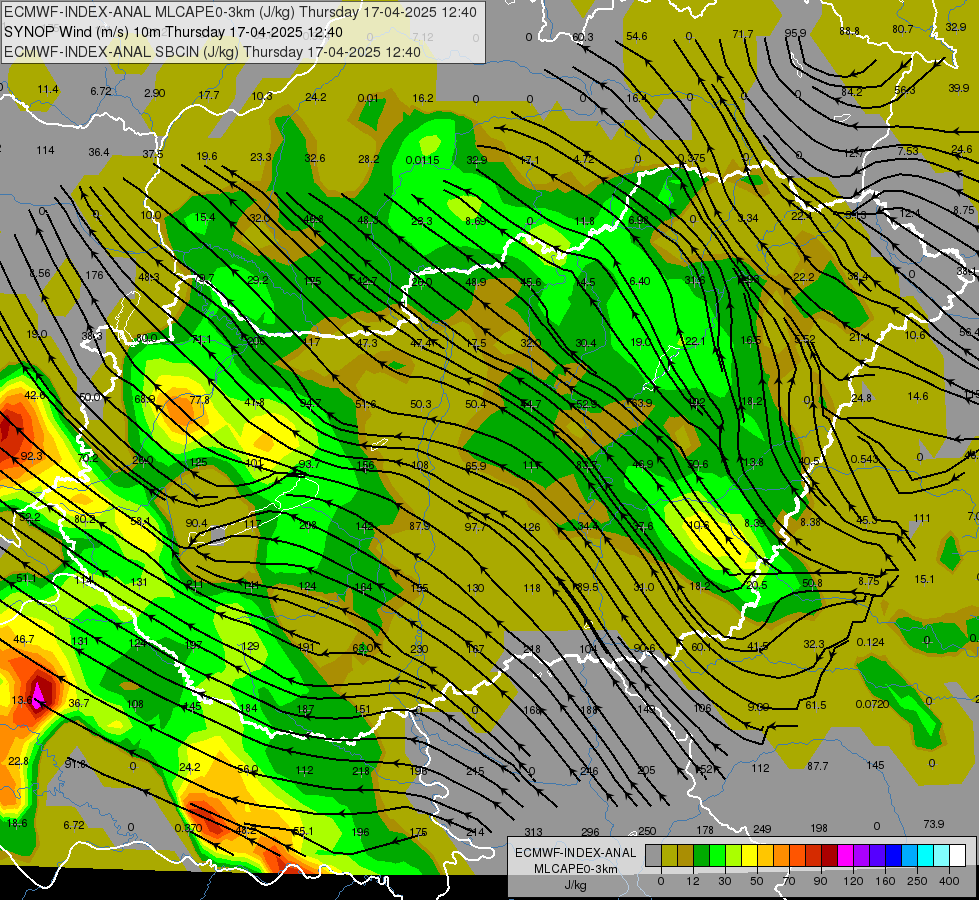This screenshot has height=900, width=979.
Task: Click the map value '2.90'
Action: [x=154, y=93]
